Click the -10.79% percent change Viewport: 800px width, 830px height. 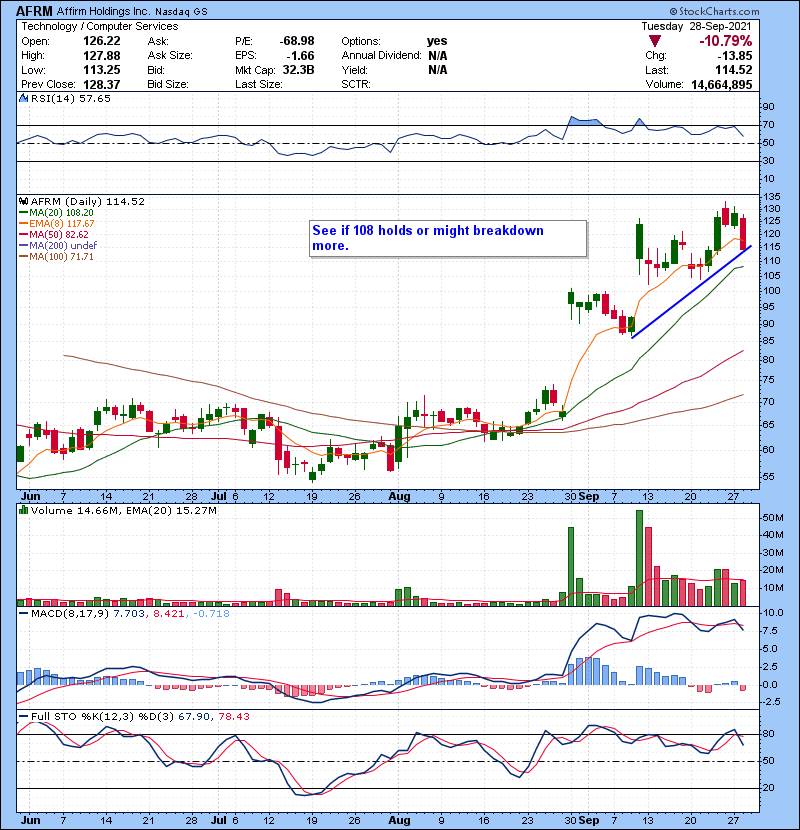click(725, 41)
